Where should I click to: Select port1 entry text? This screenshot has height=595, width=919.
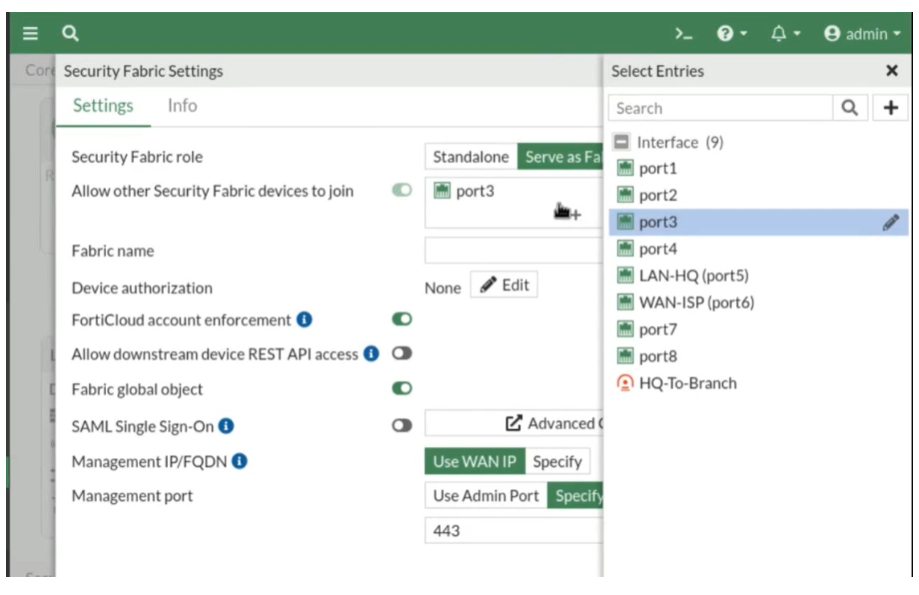[658, 169]
